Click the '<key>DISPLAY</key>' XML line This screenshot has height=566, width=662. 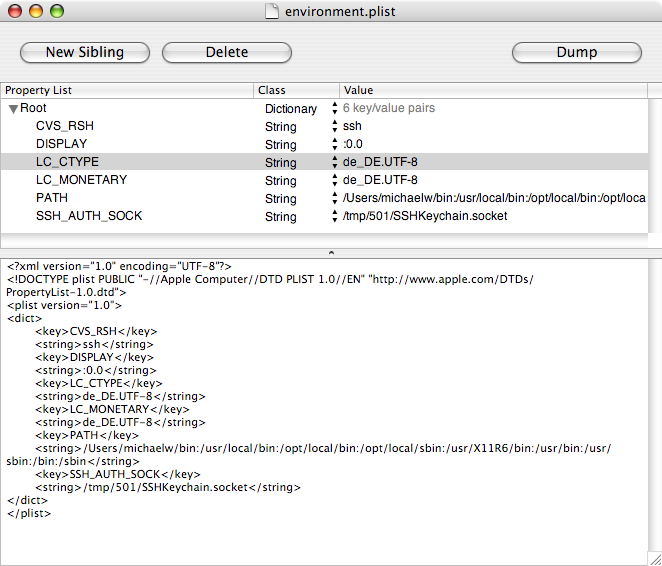95,357
